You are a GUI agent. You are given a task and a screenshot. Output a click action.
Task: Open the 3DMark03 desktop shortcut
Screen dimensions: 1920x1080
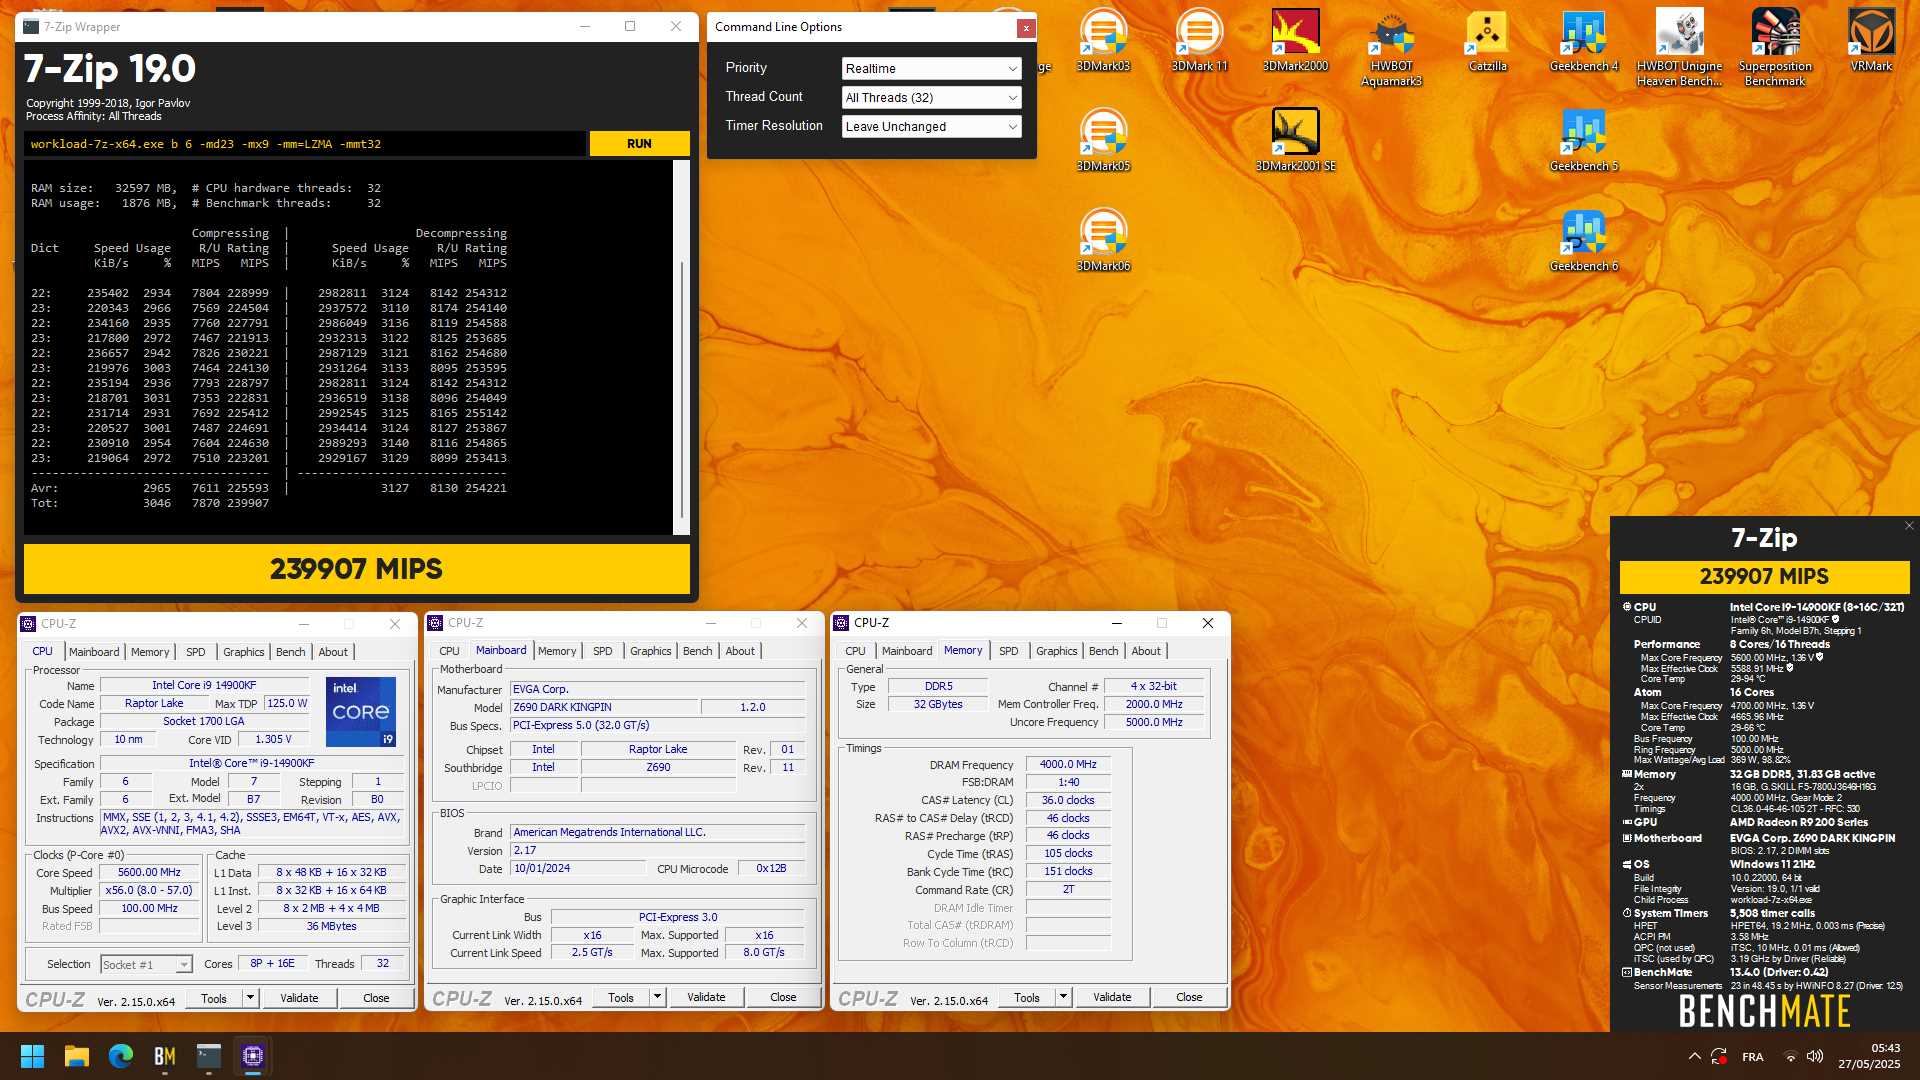click(x=1103, y=40)
